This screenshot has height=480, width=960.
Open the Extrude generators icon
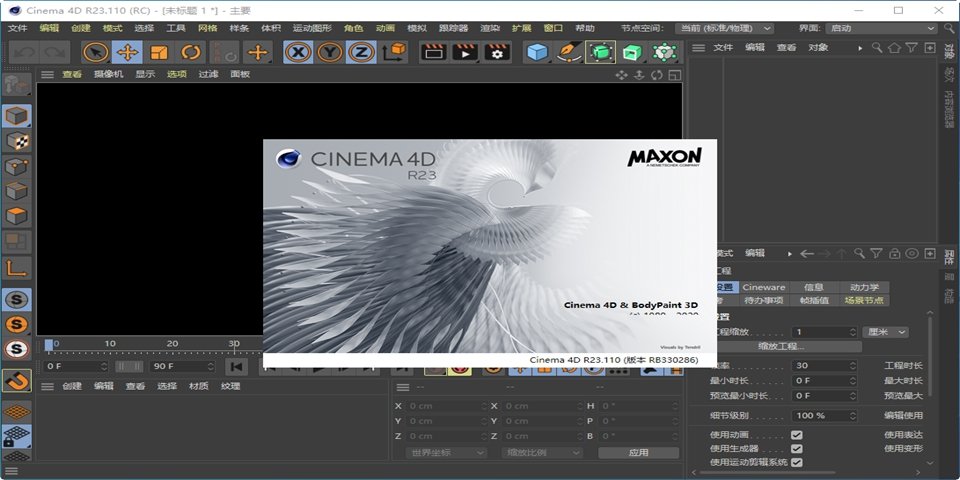(x=632, y=53)
